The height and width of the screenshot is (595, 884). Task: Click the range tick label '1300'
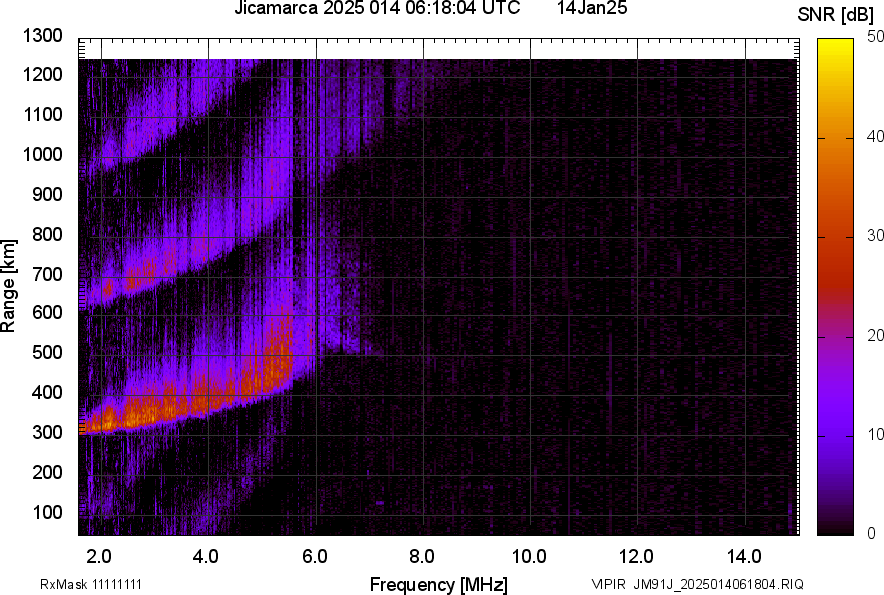pyautogui.click(x=42, y=36)
